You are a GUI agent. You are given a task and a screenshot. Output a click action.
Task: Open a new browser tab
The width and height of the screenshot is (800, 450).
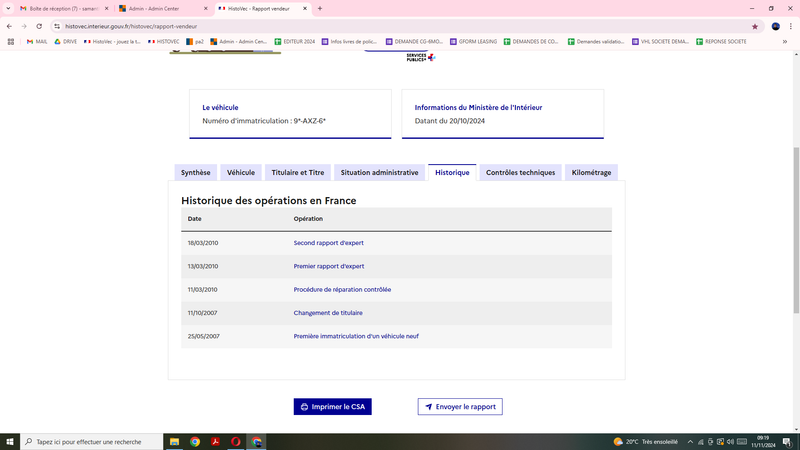coord(320,9)
